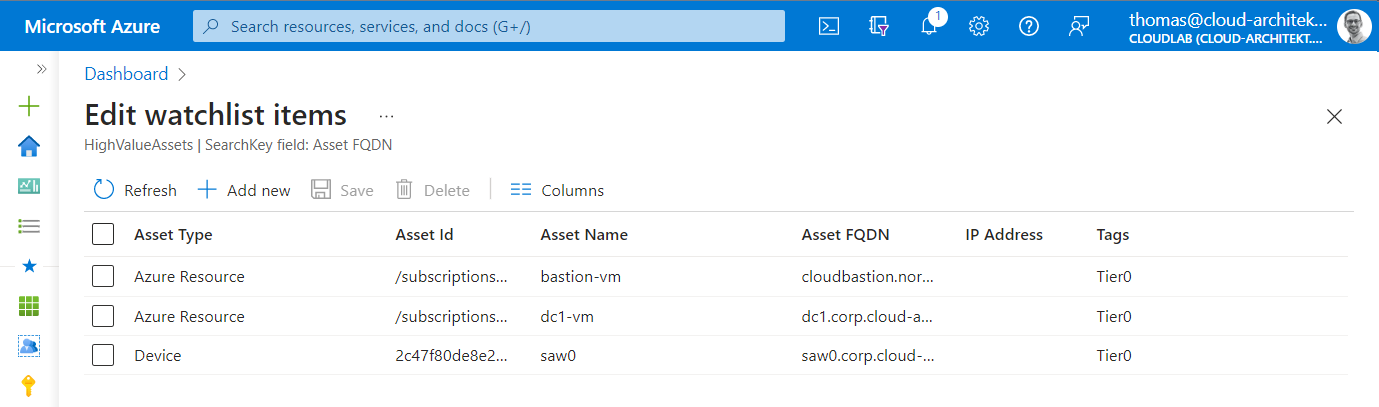Image resolution: width=1379 pixels, height=407 pixels.
Task: Select the bastion-vm row checkbox
Action: coord(103,276)
